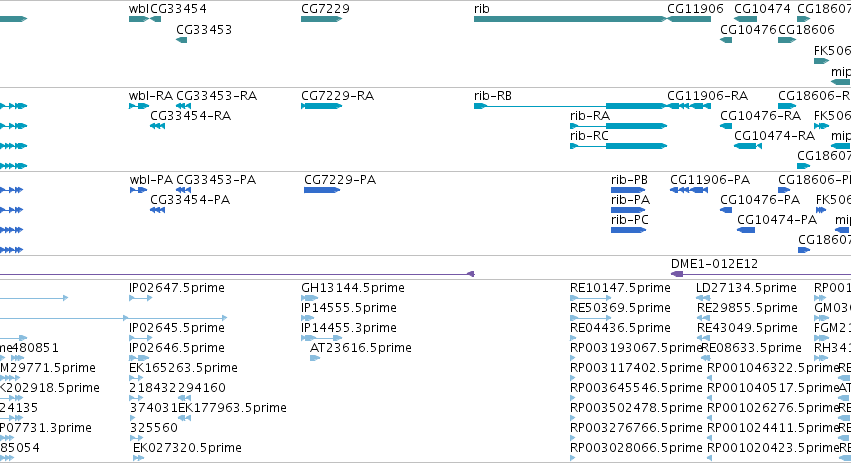Select the RP003193067.5prime EST label
Screen dimensions: 851x463
click(x=636, y=348)
